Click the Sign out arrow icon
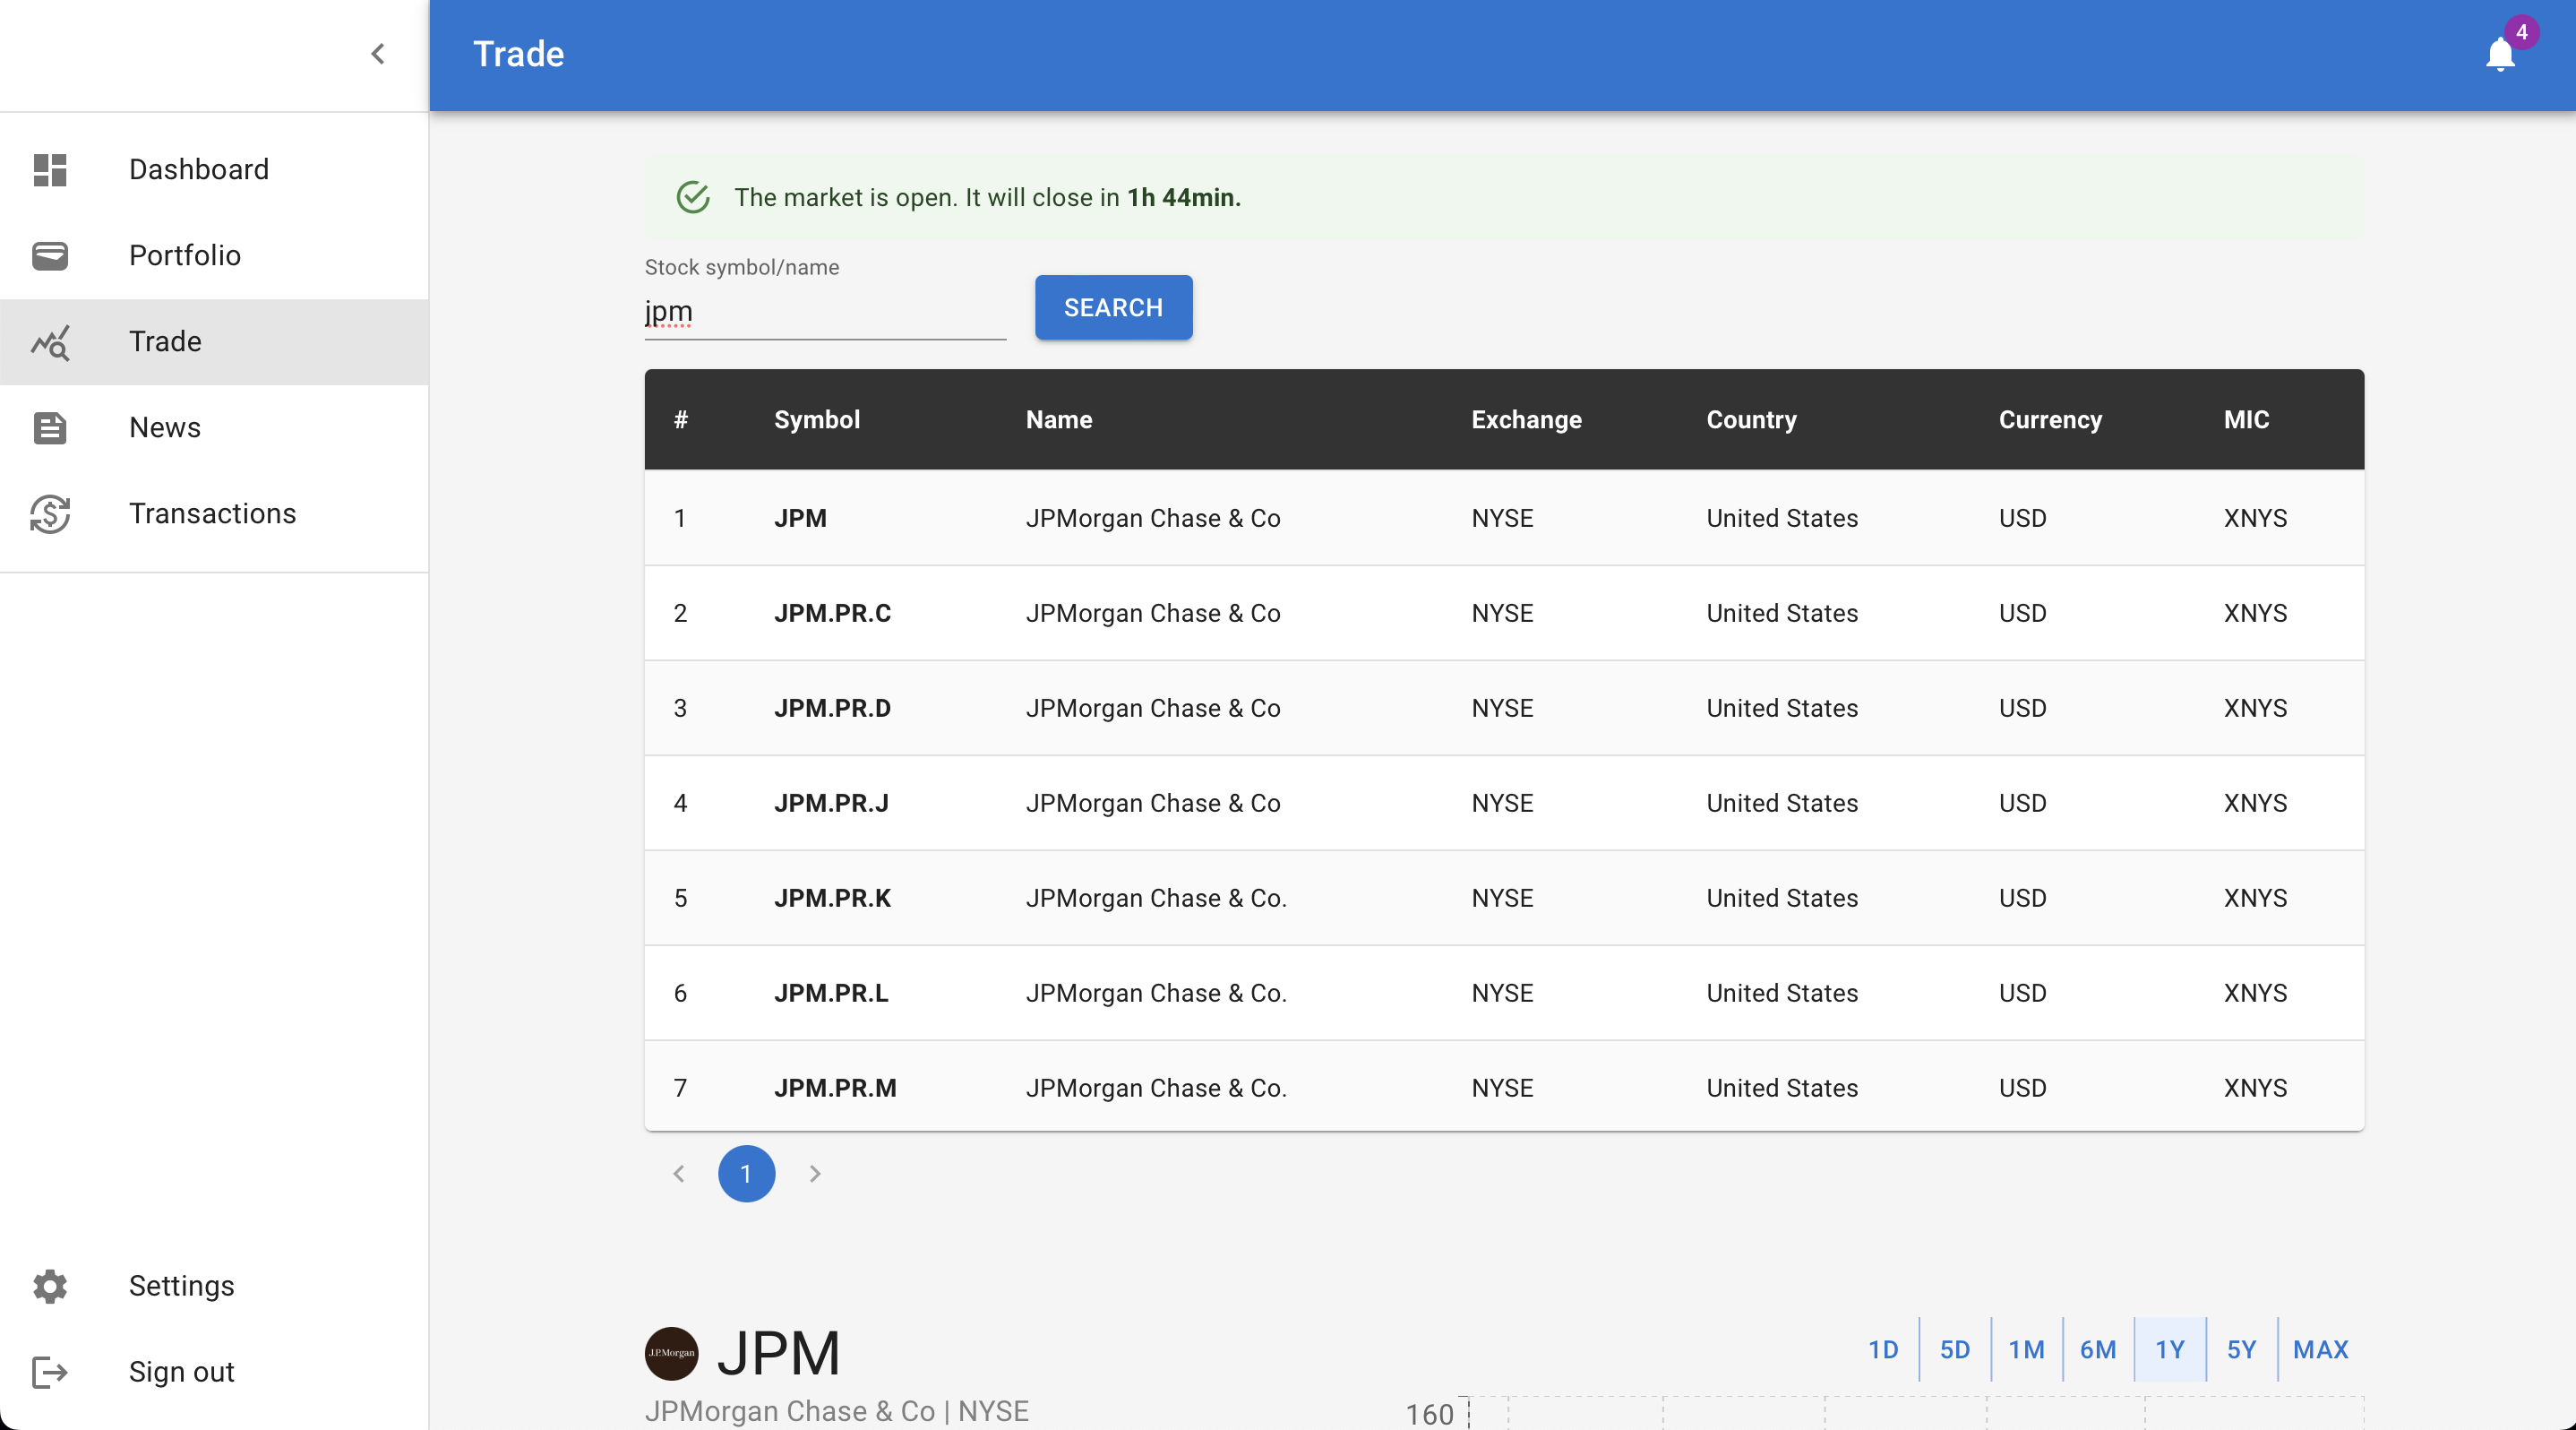Viewport: 2576px width, 1430px height. [50, 1371]
